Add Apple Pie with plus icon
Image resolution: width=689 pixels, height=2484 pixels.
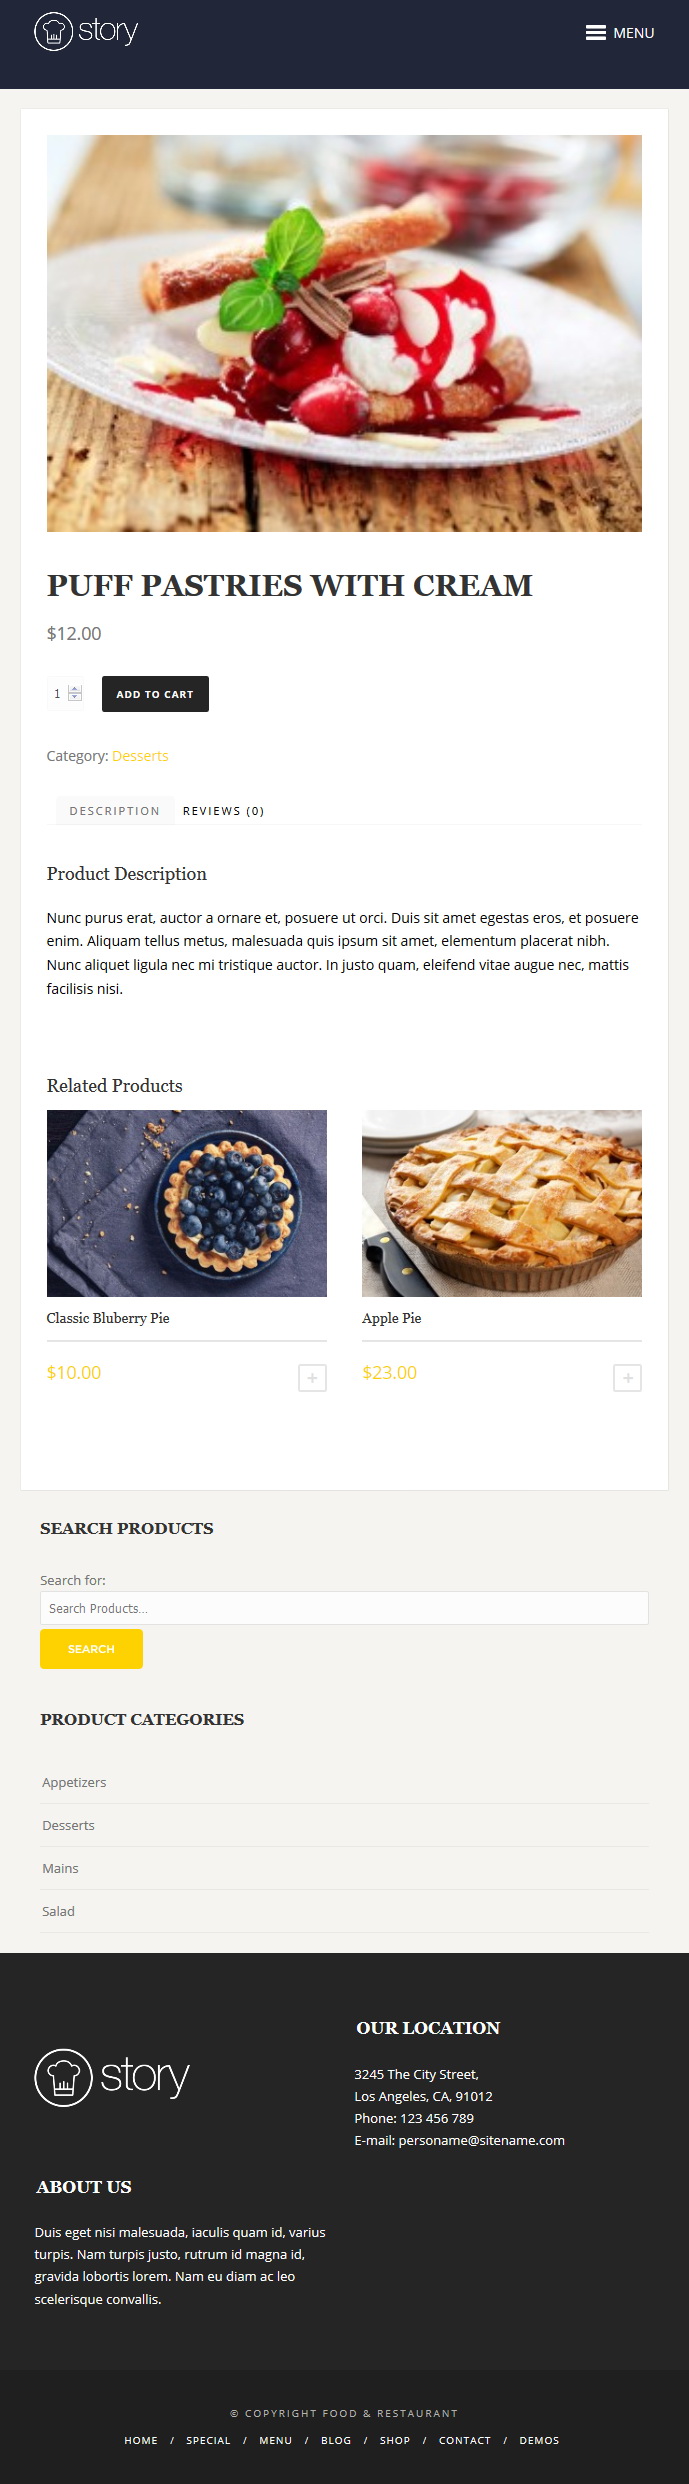click(627, 1378)
